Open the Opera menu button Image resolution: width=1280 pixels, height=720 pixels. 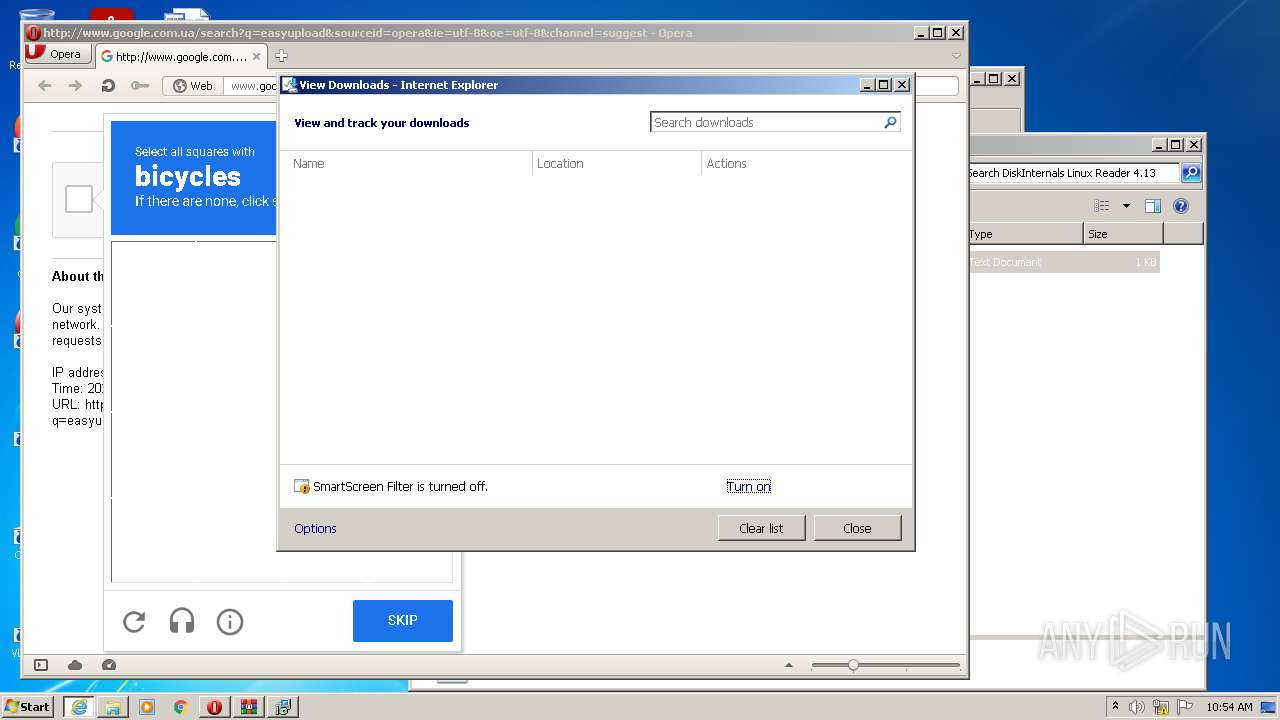tap(57, 54)
